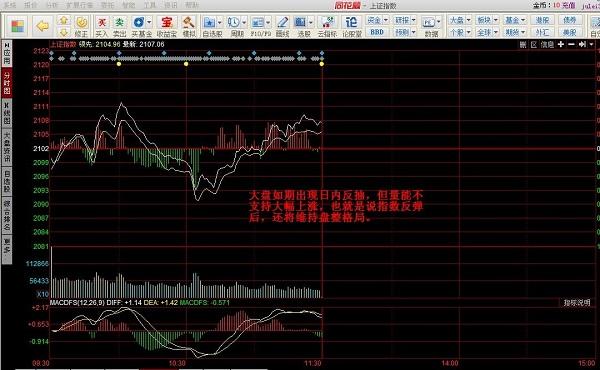
Task: Open the 卖出 sell icon
Action: (120, 26)
